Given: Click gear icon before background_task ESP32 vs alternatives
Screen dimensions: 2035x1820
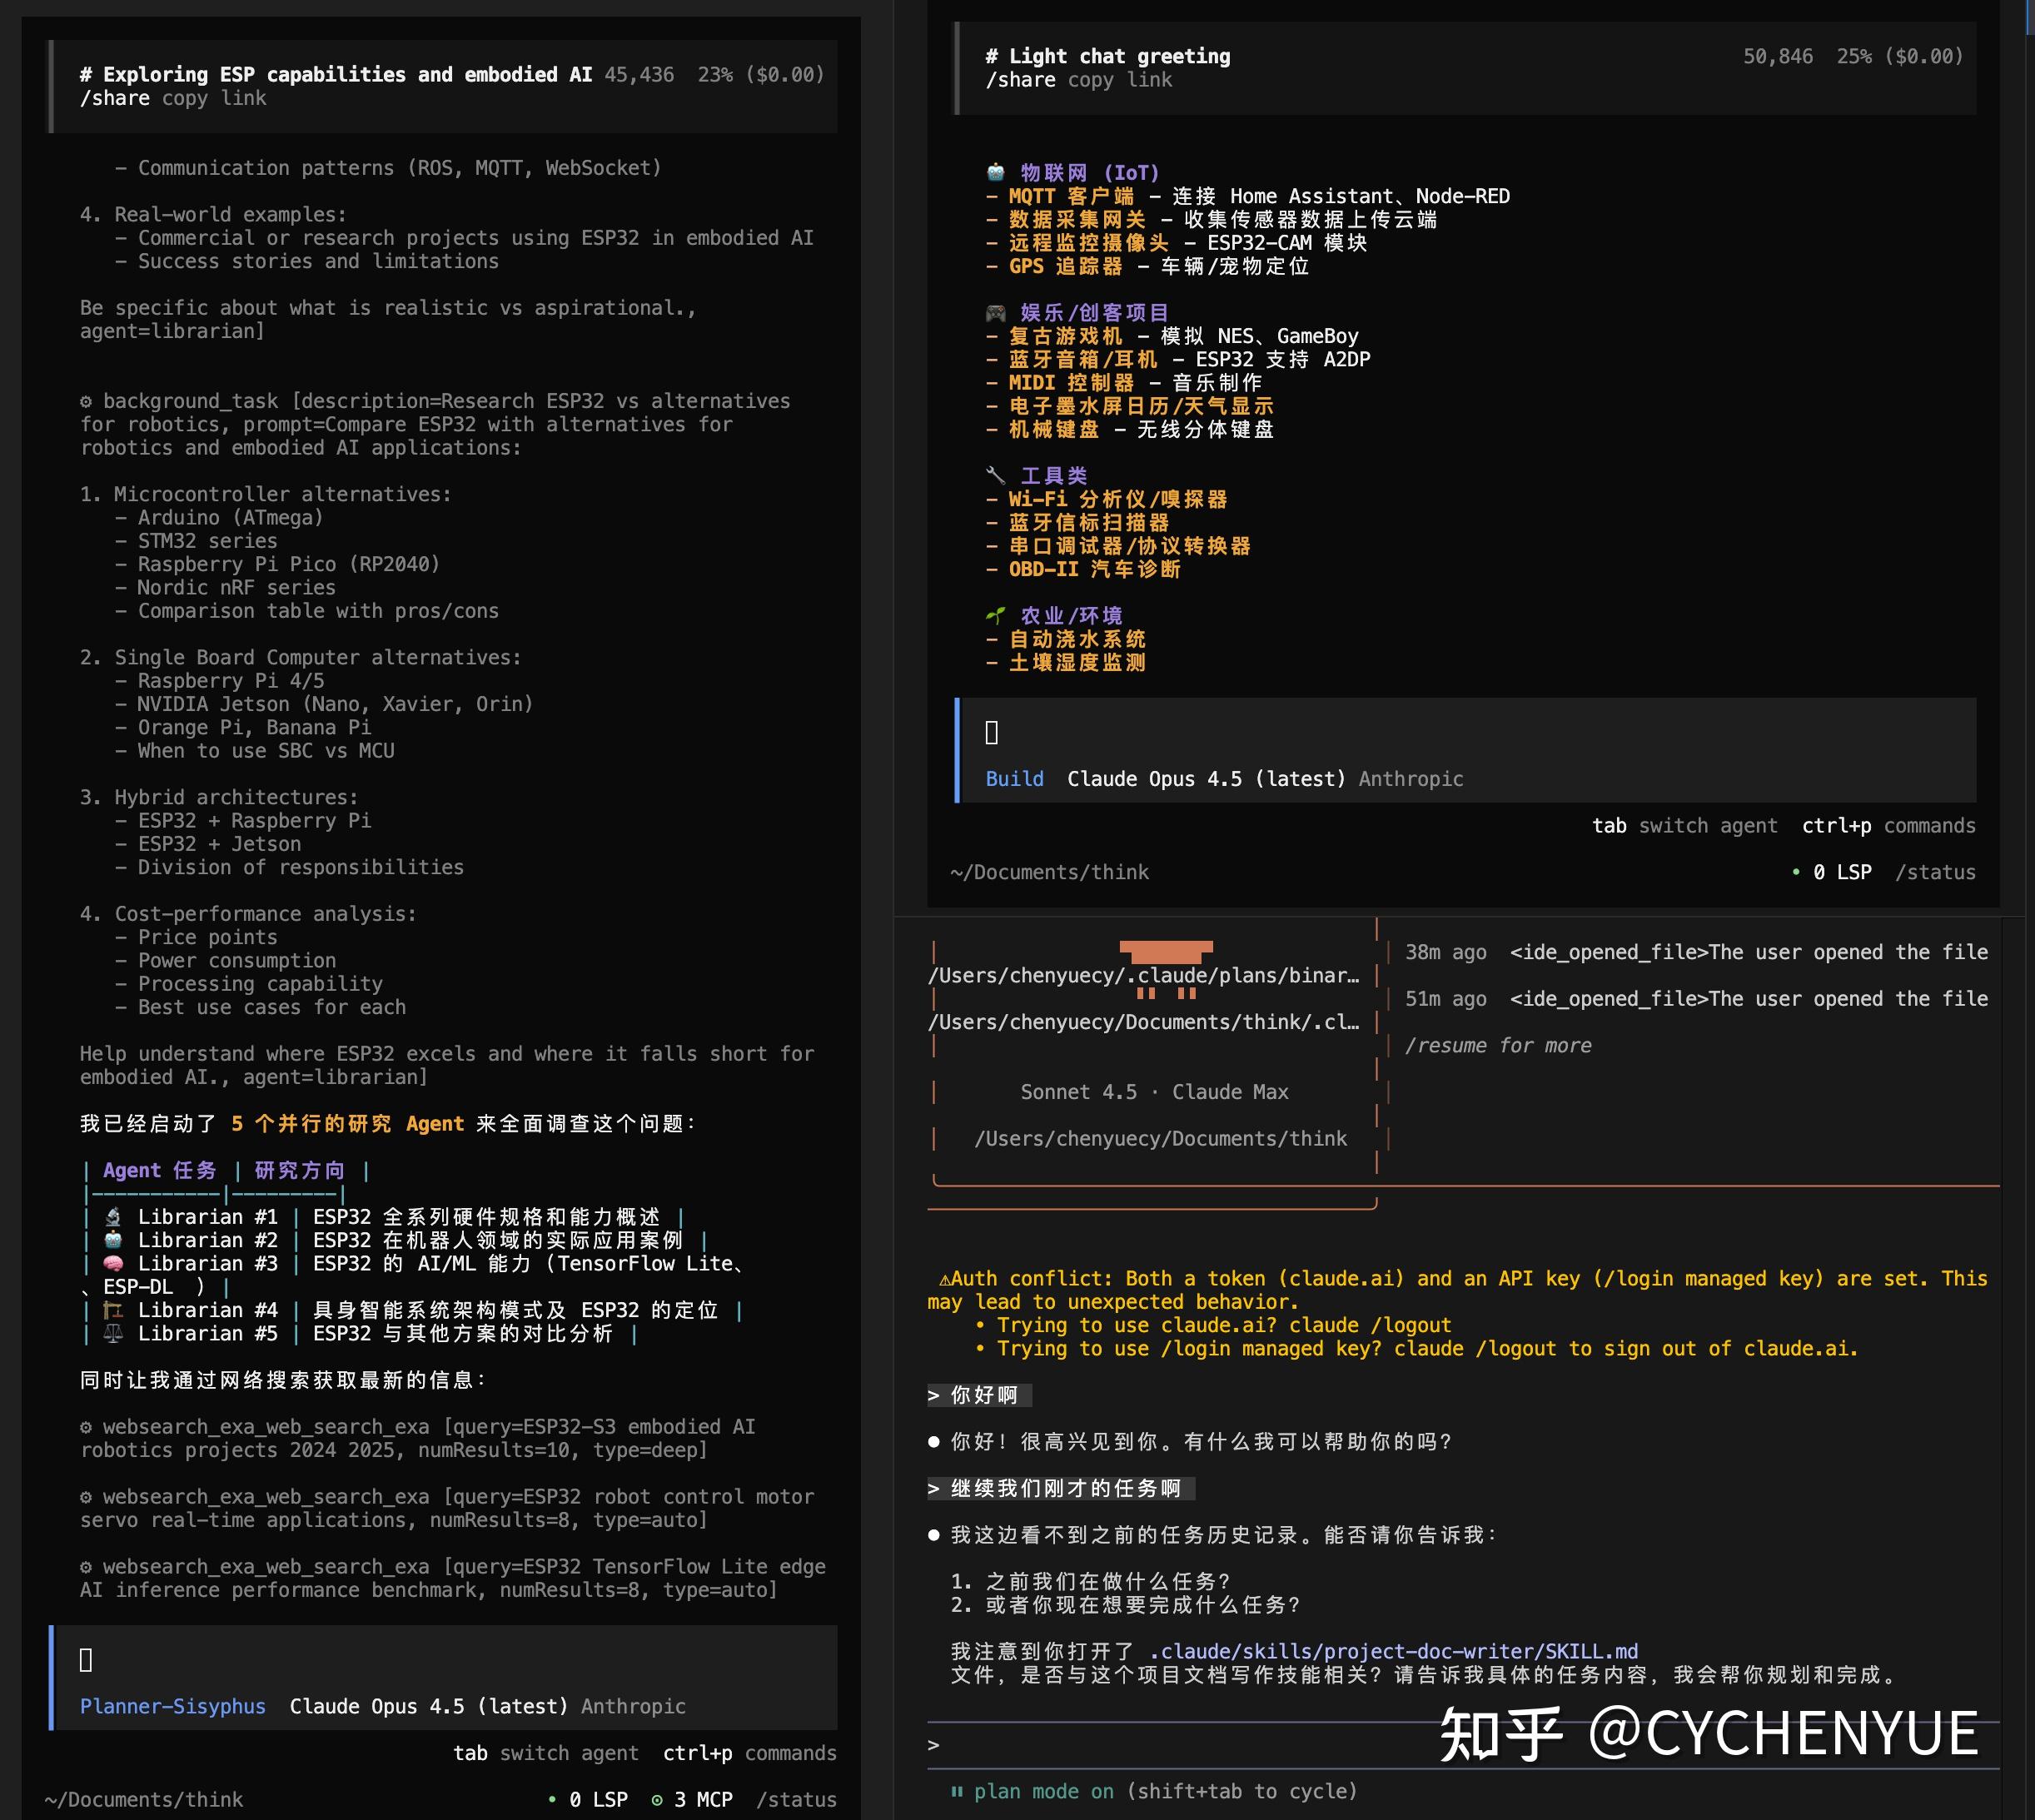Looking at the screenshot, I should click(x=86, y=401).
